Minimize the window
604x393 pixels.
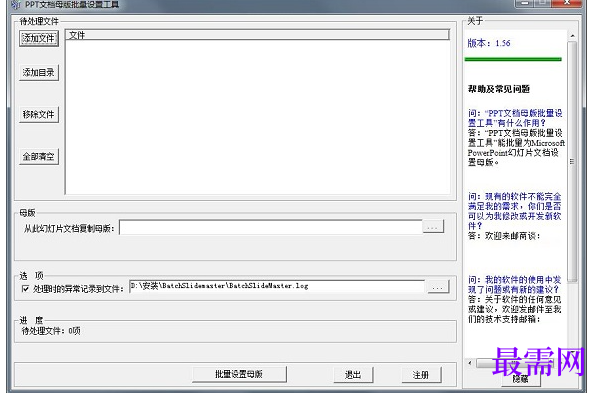coord(525,3)
